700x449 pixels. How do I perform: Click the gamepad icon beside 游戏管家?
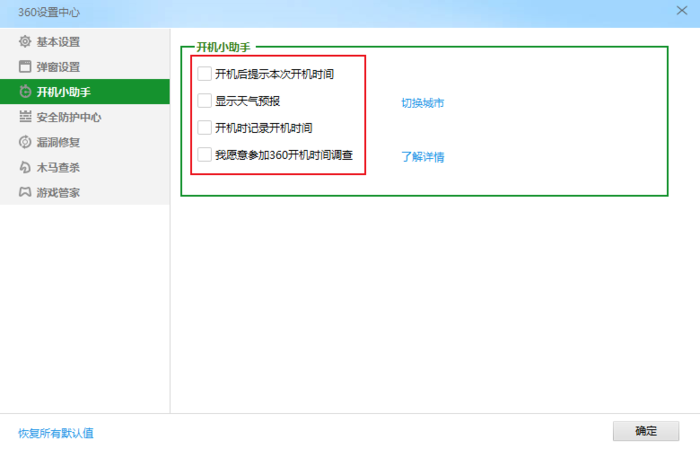[25, 192]
